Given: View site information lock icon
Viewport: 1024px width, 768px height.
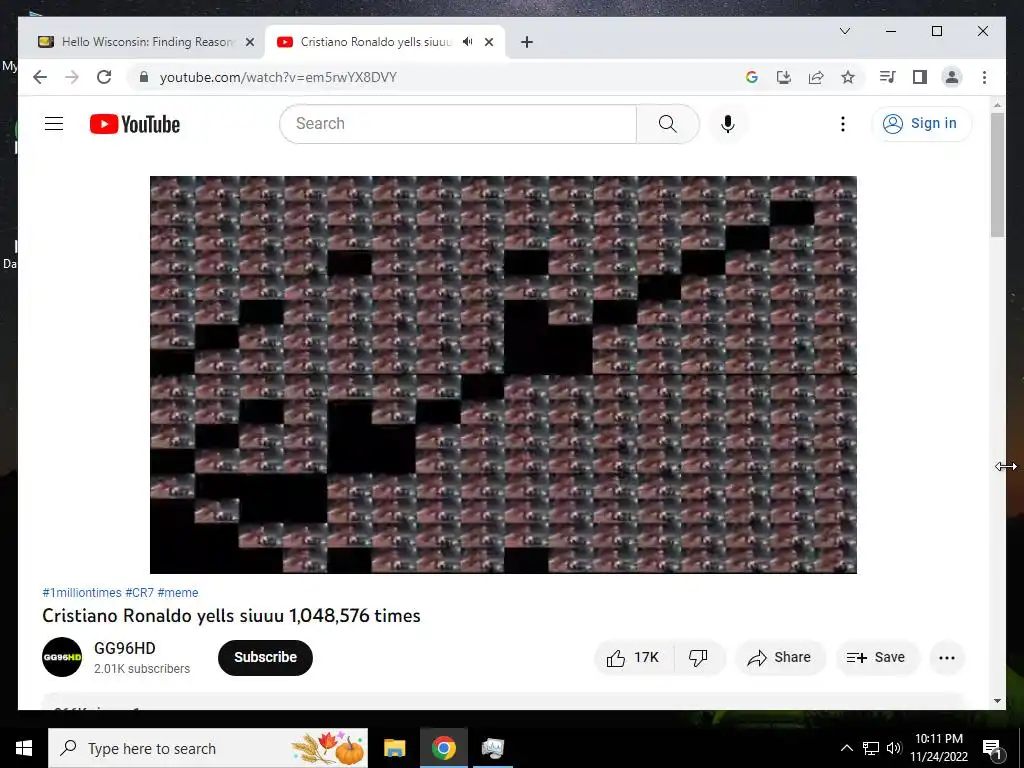Looking at the screenshot, I should [144, 77].
